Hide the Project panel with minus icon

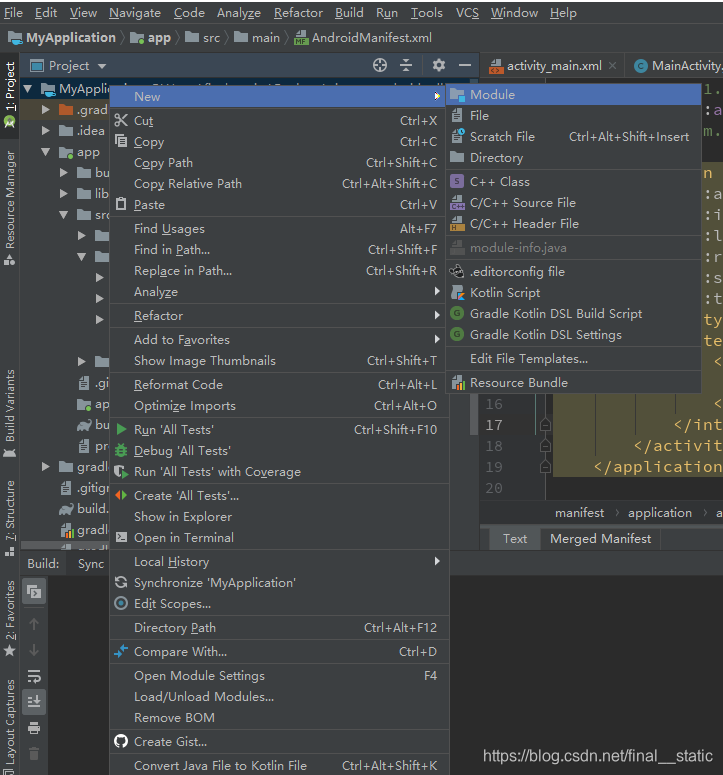[465, 65]
